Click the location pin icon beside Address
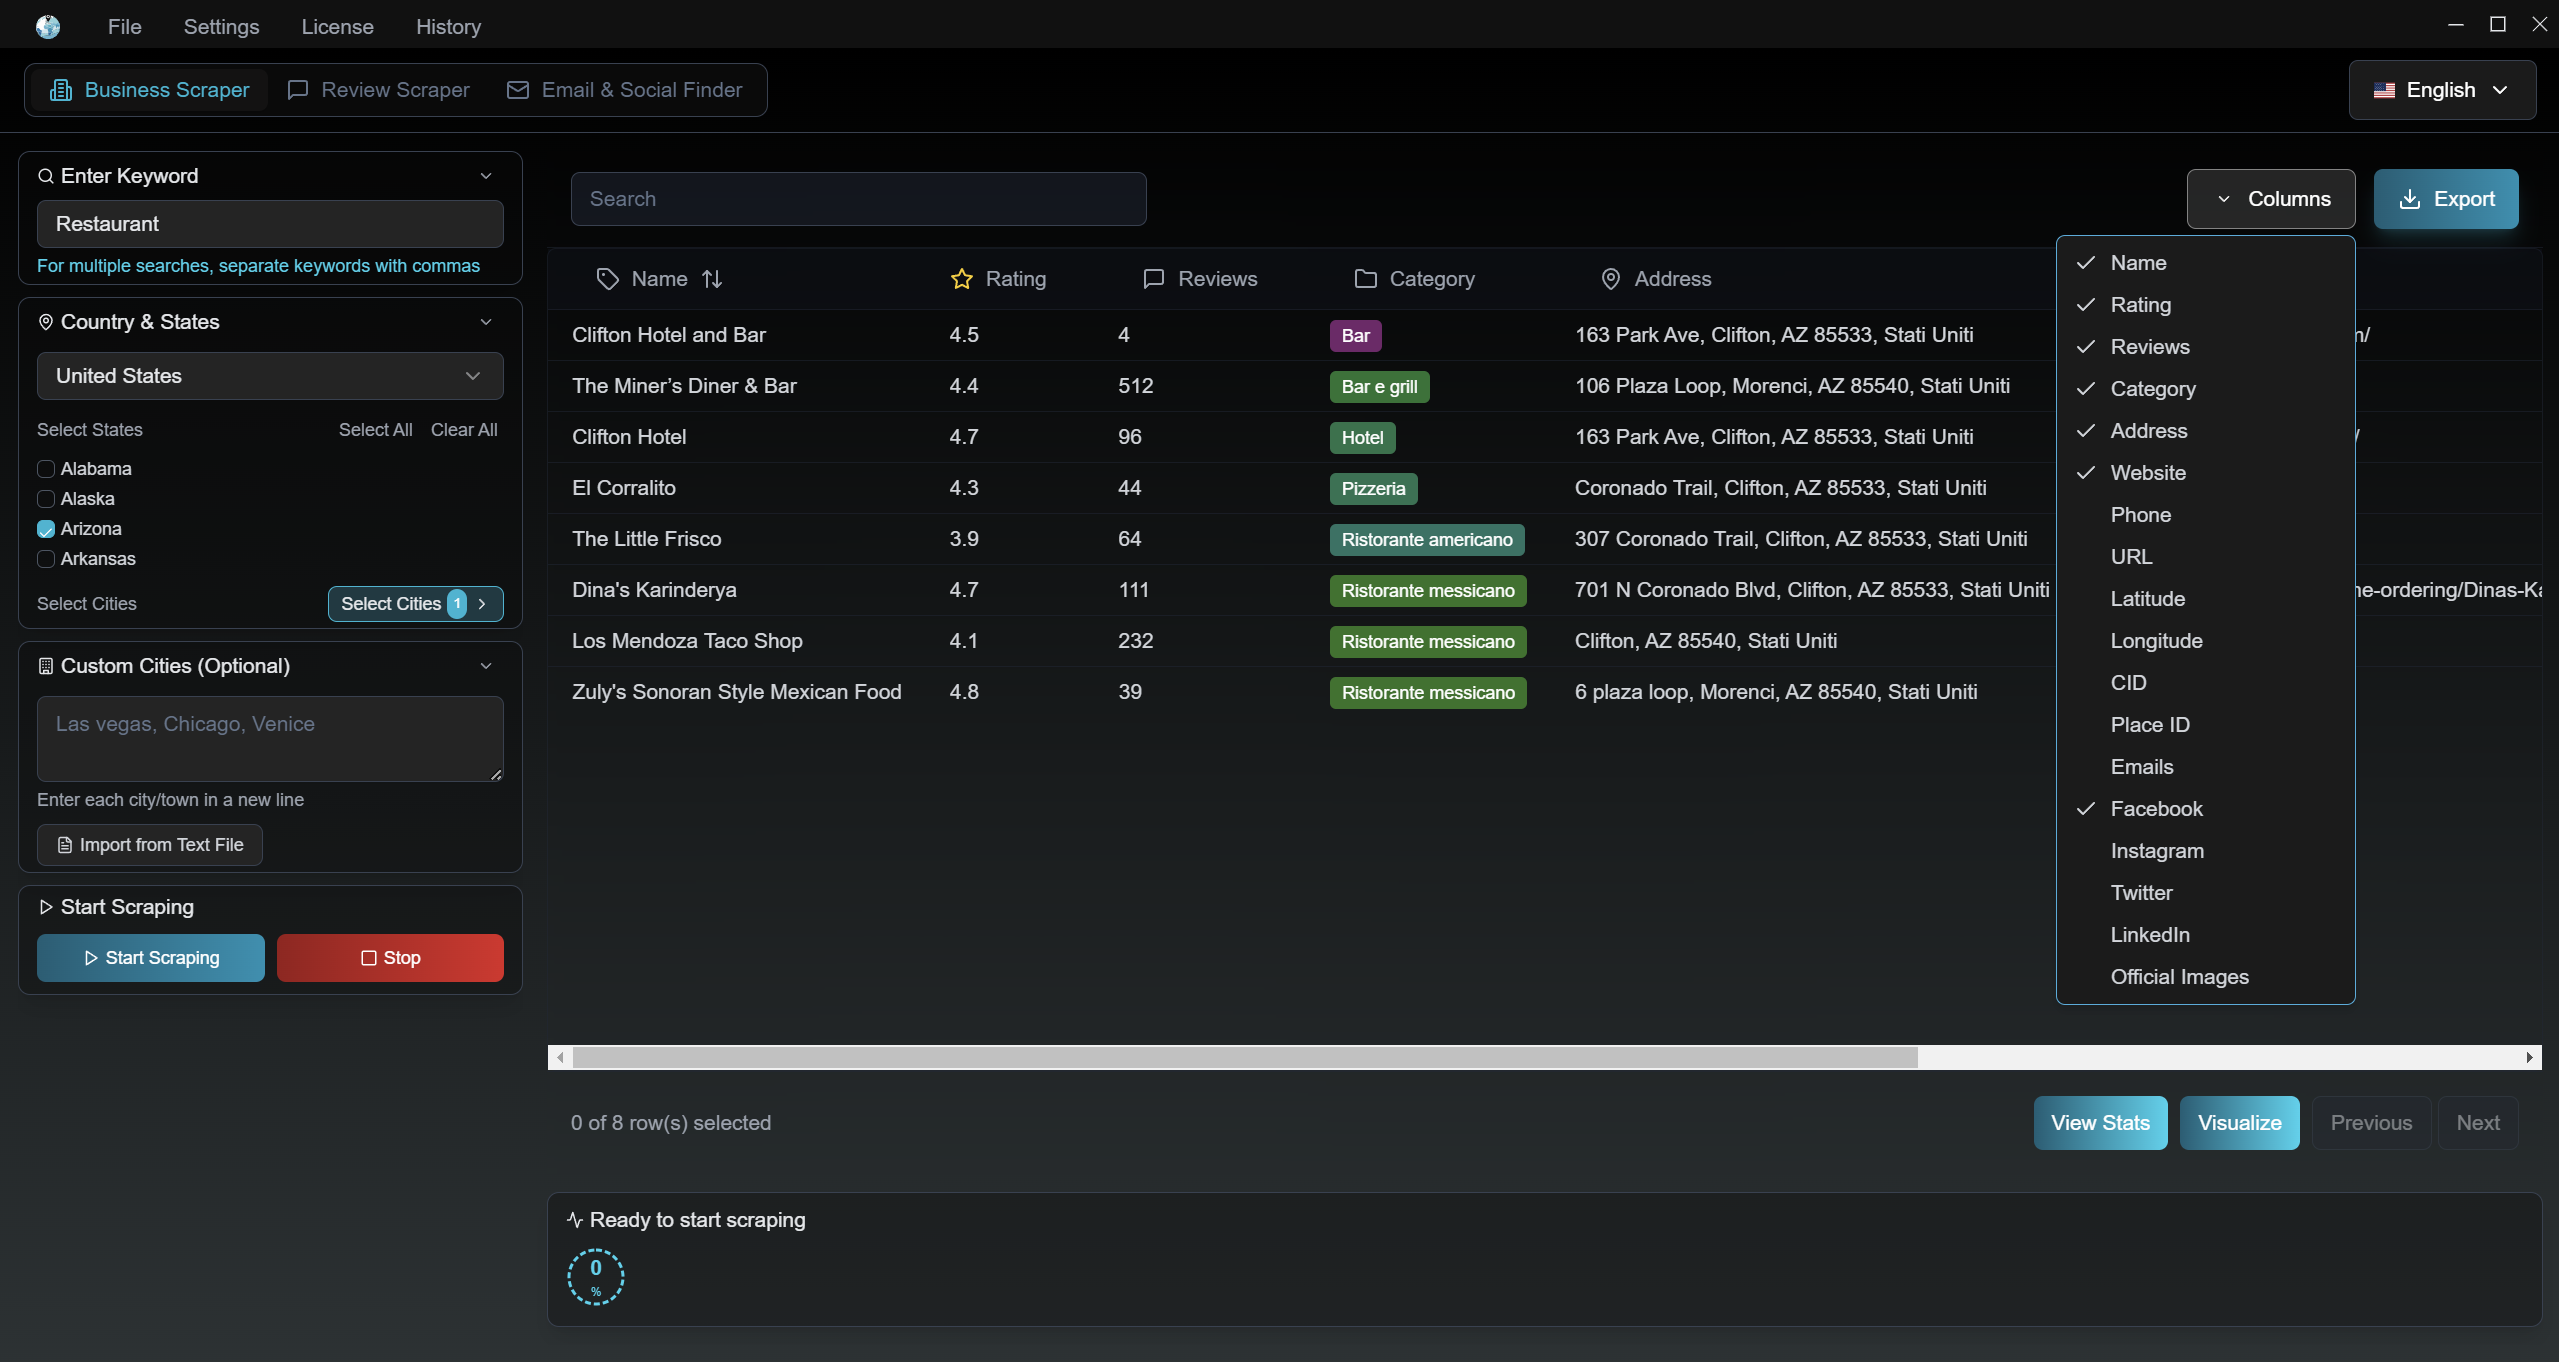 pyautogui.click(x=1610, y=279)
